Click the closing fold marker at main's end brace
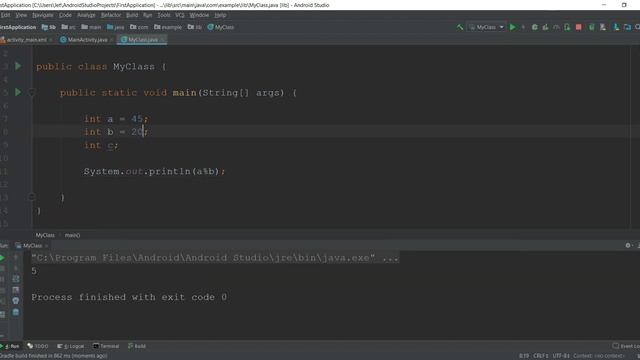The height and width of the screenshot is (360, 640). [x=31, y=197]
